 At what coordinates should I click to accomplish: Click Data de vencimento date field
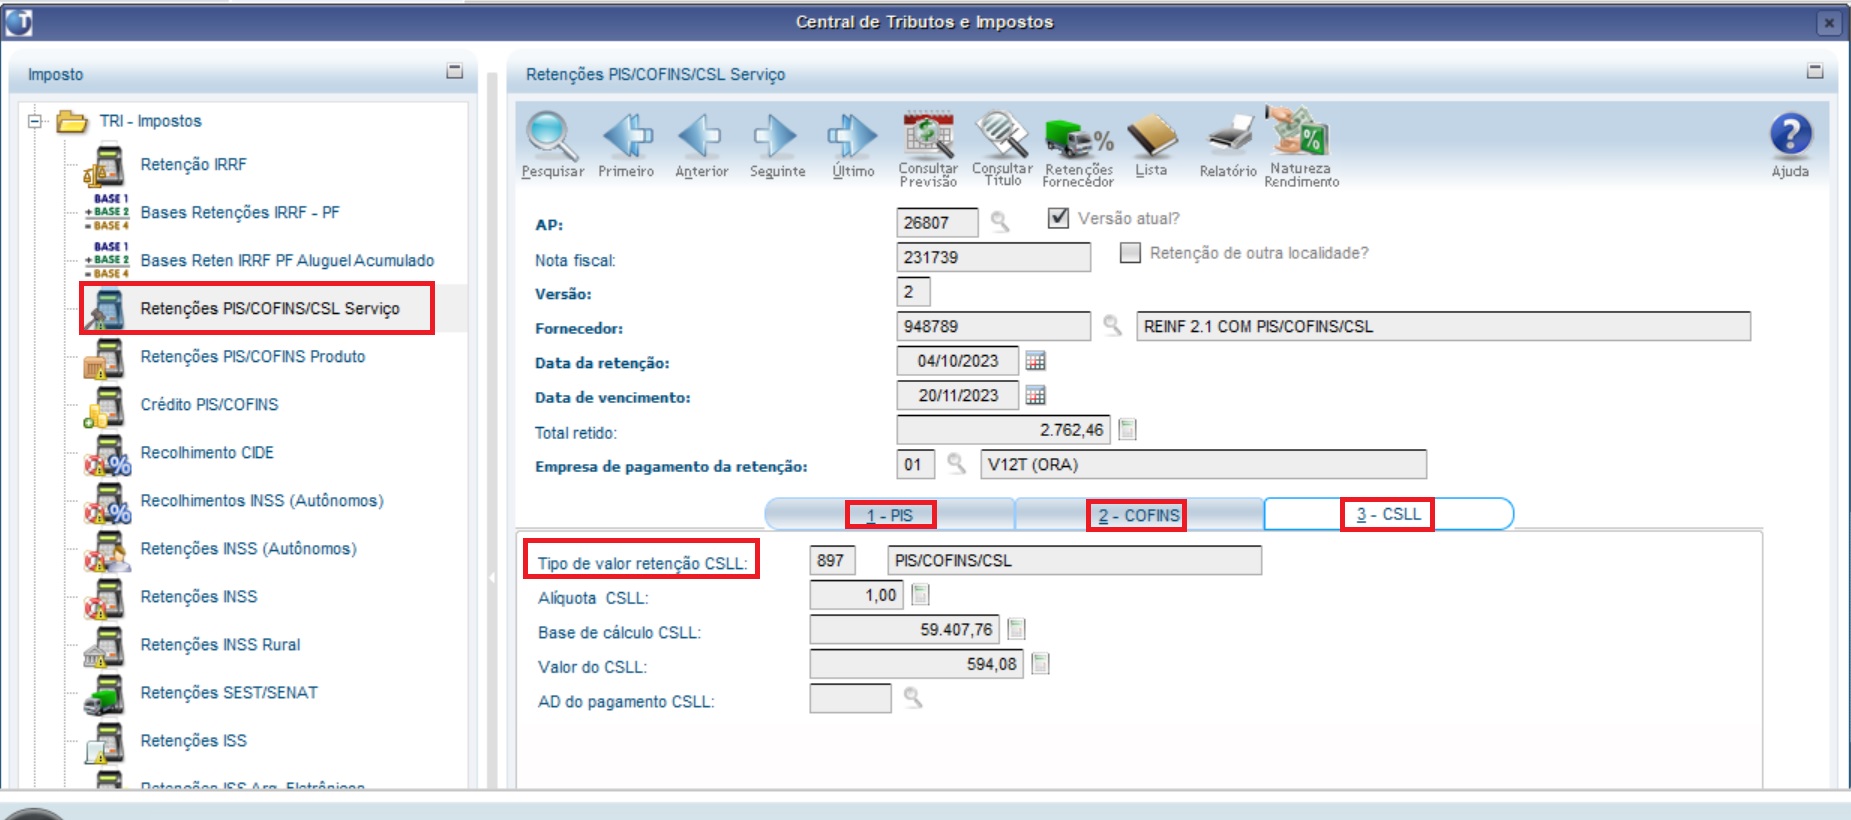tap(957, 395)
